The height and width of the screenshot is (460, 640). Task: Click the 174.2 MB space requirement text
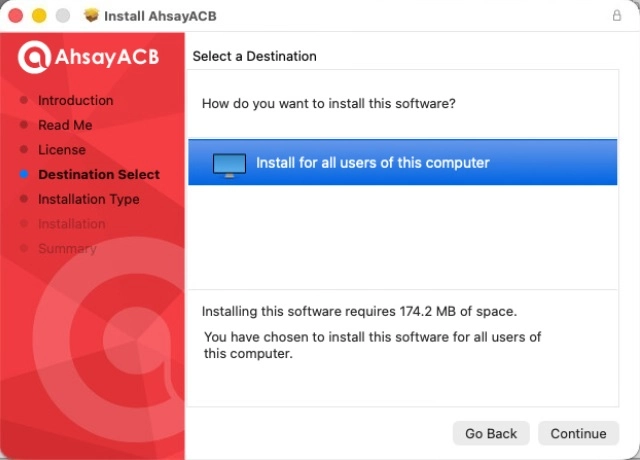(359, 311)
